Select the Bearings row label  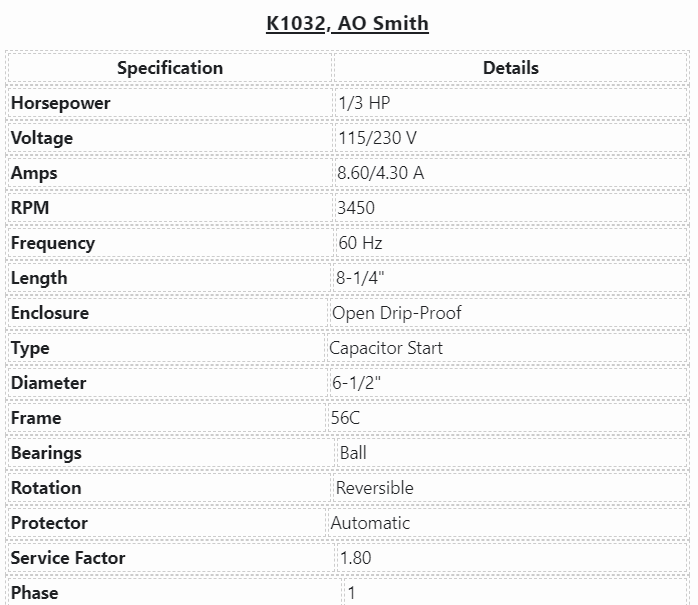click(46, 453)
